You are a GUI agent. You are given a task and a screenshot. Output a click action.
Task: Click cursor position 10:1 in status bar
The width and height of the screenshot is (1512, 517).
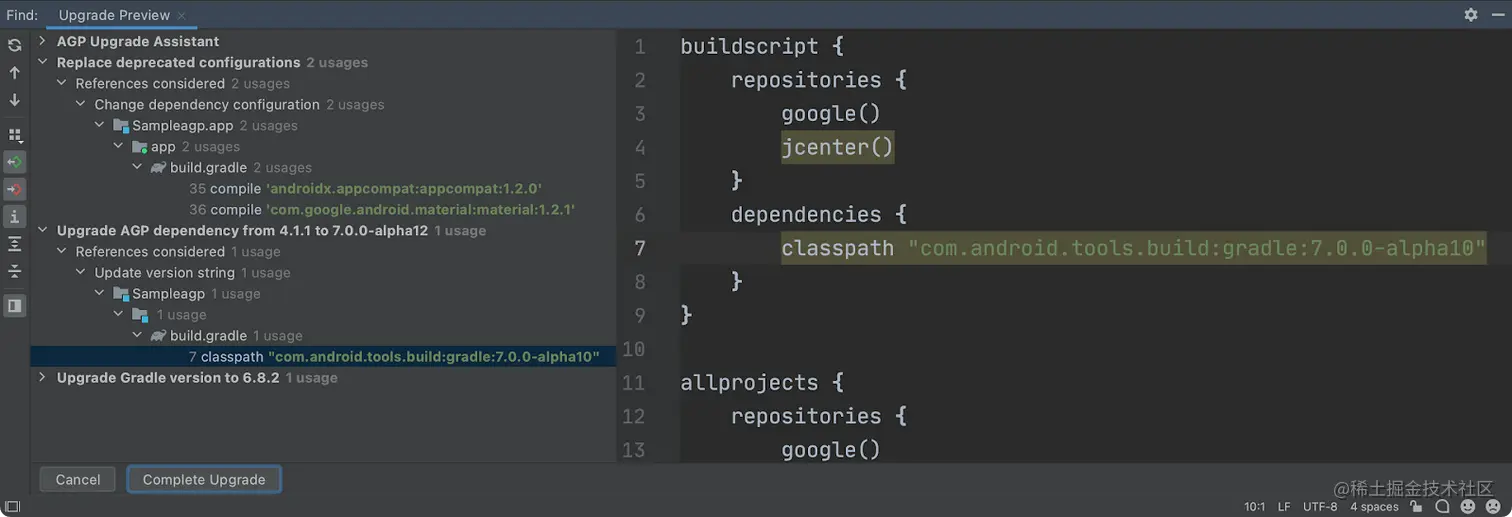1255,507
